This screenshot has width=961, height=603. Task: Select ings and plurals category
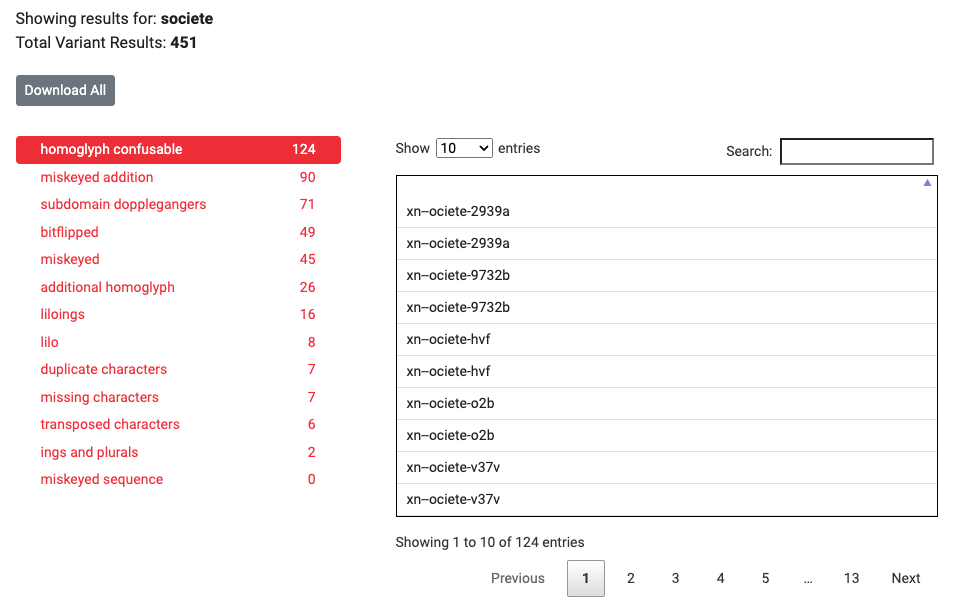(89, 452)
